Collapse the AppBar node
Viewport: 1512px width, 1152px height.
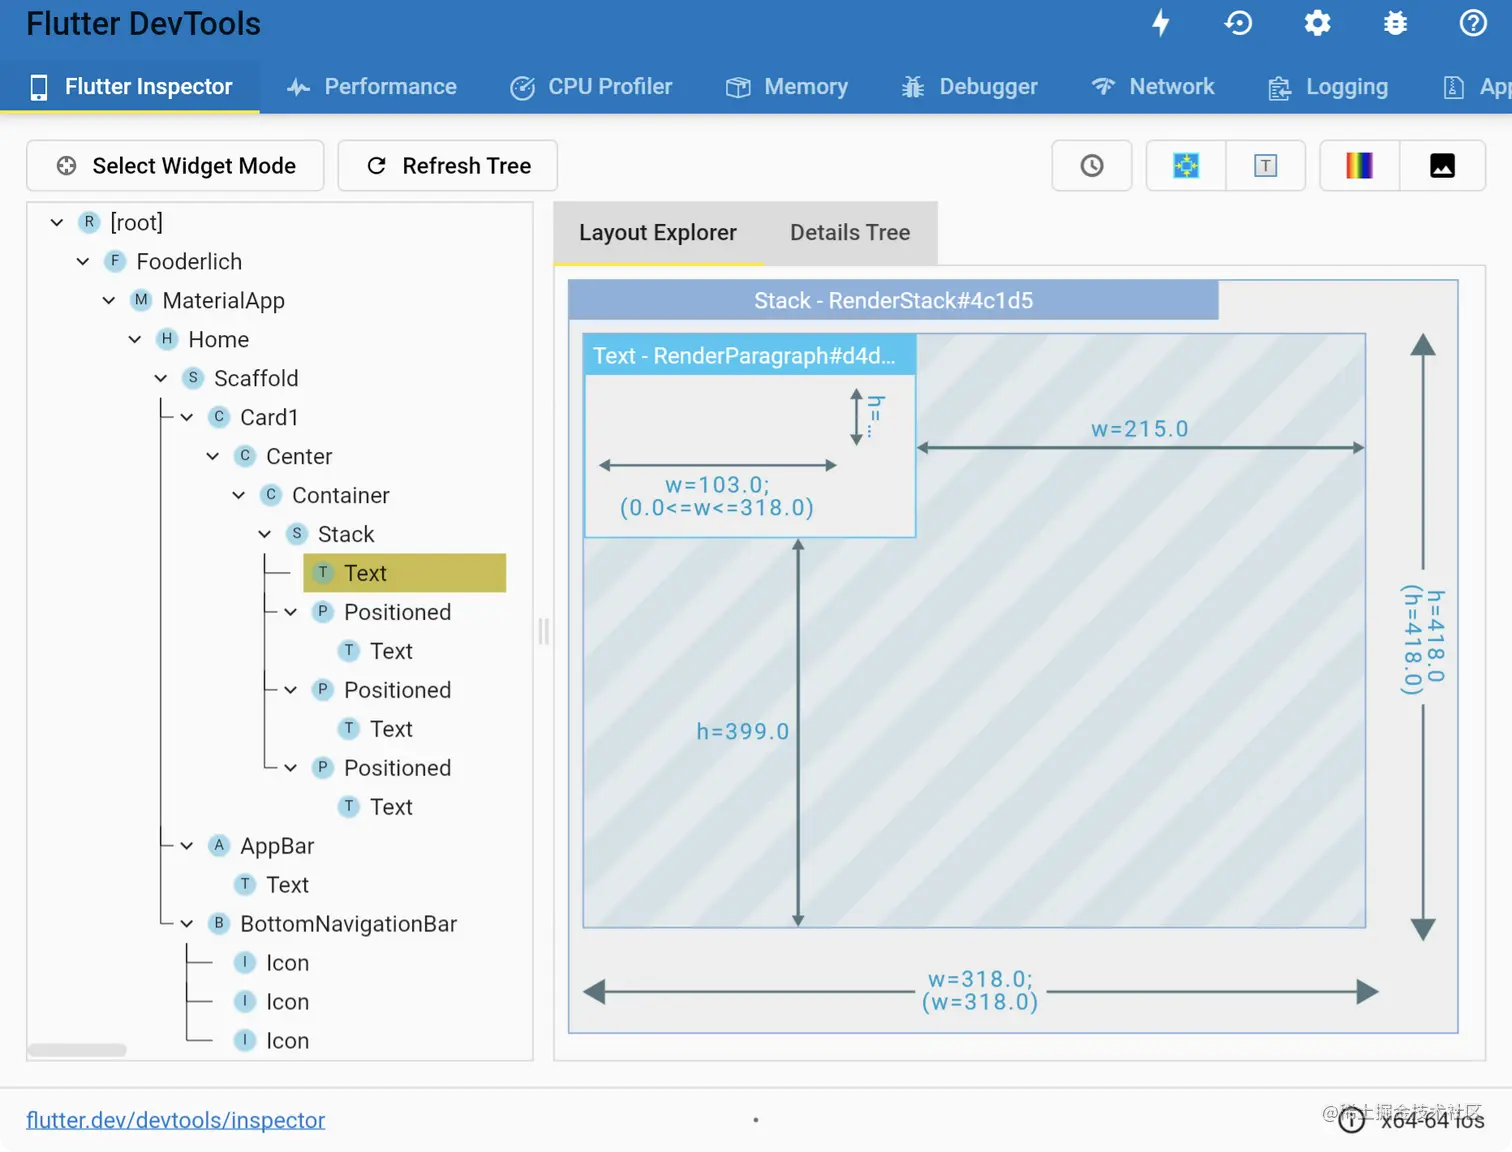coord(187,847)
